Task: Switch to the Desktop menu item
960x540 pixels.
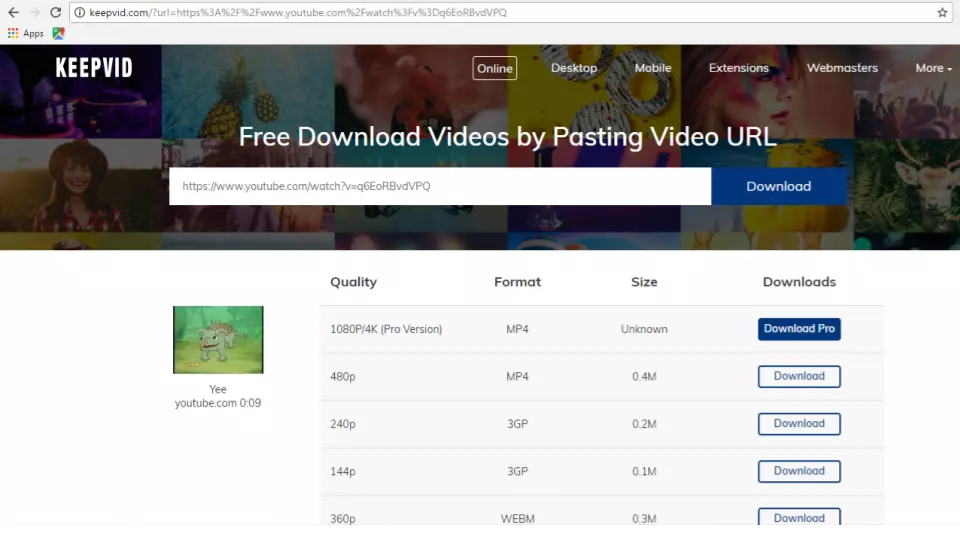Action: (574, 68)
